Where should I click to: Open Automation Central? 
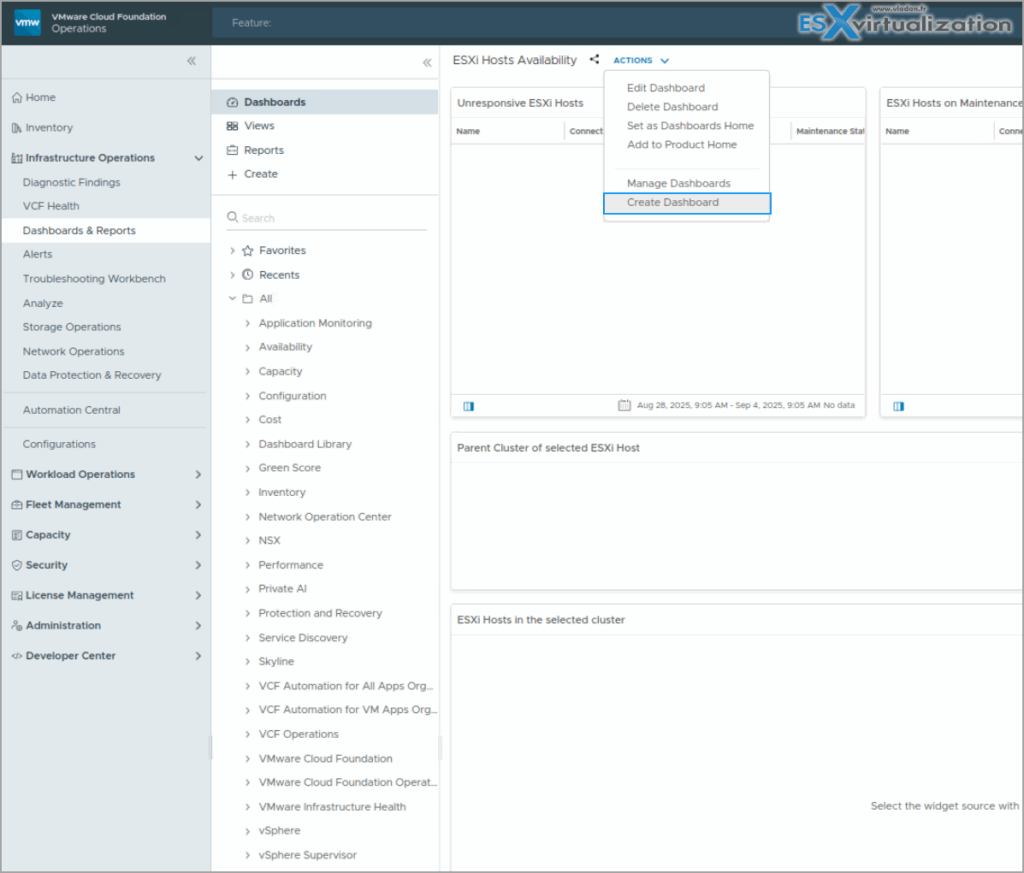(x=71, y=411)
